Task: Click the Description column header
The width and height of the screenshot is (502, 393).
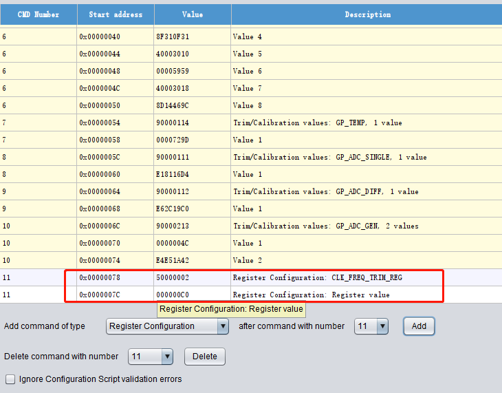Action: coord(367,15)
